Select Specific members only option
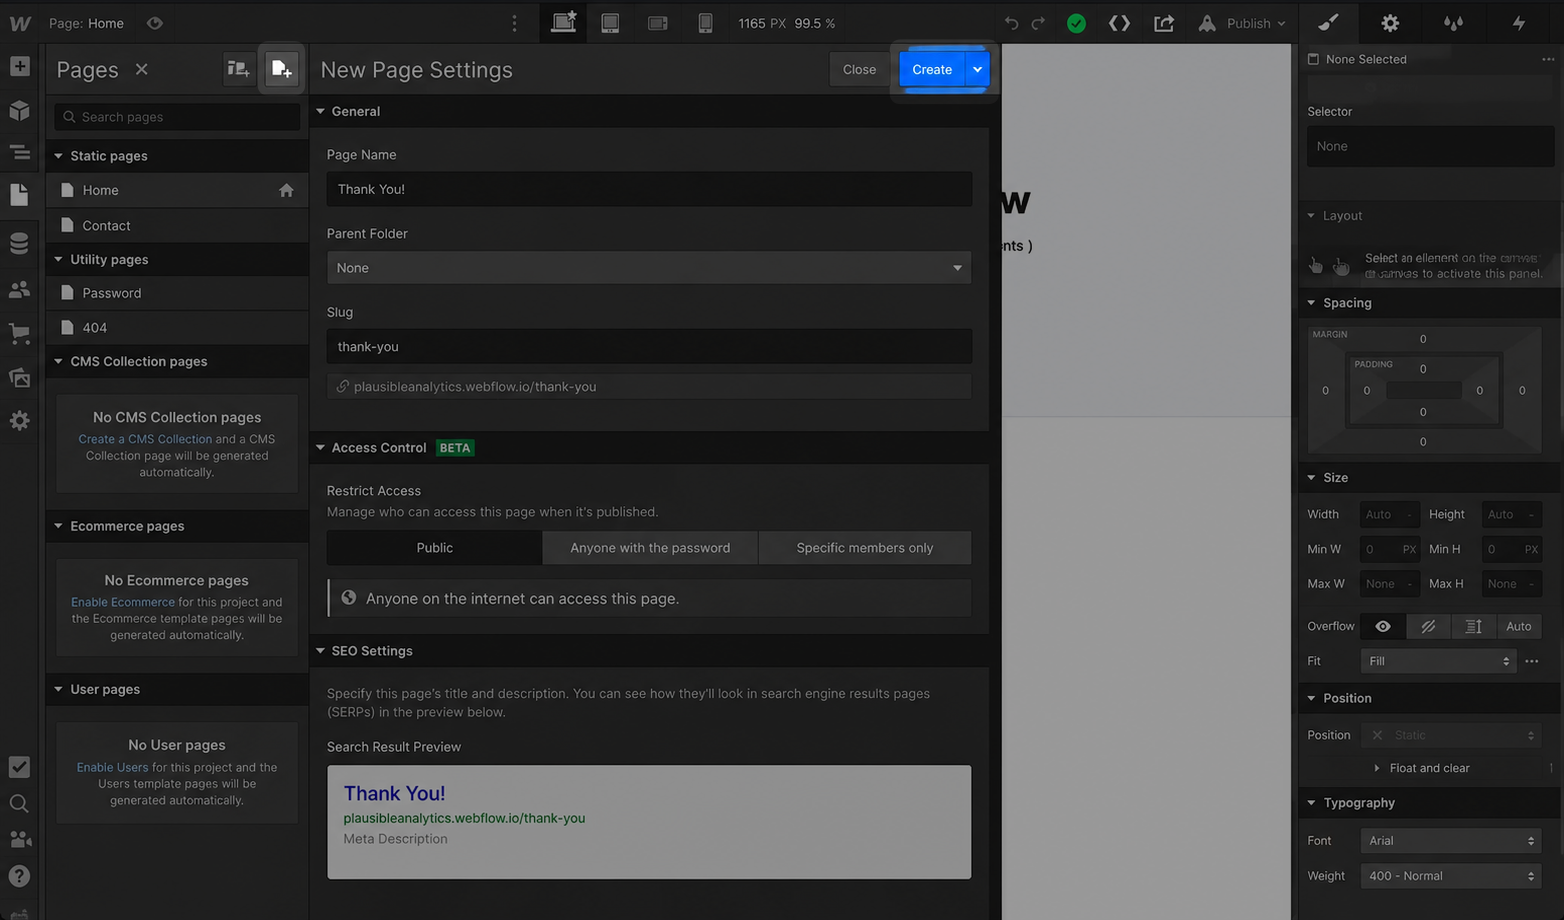Viewport: 1564px width, 920px height. pos(865,547)
